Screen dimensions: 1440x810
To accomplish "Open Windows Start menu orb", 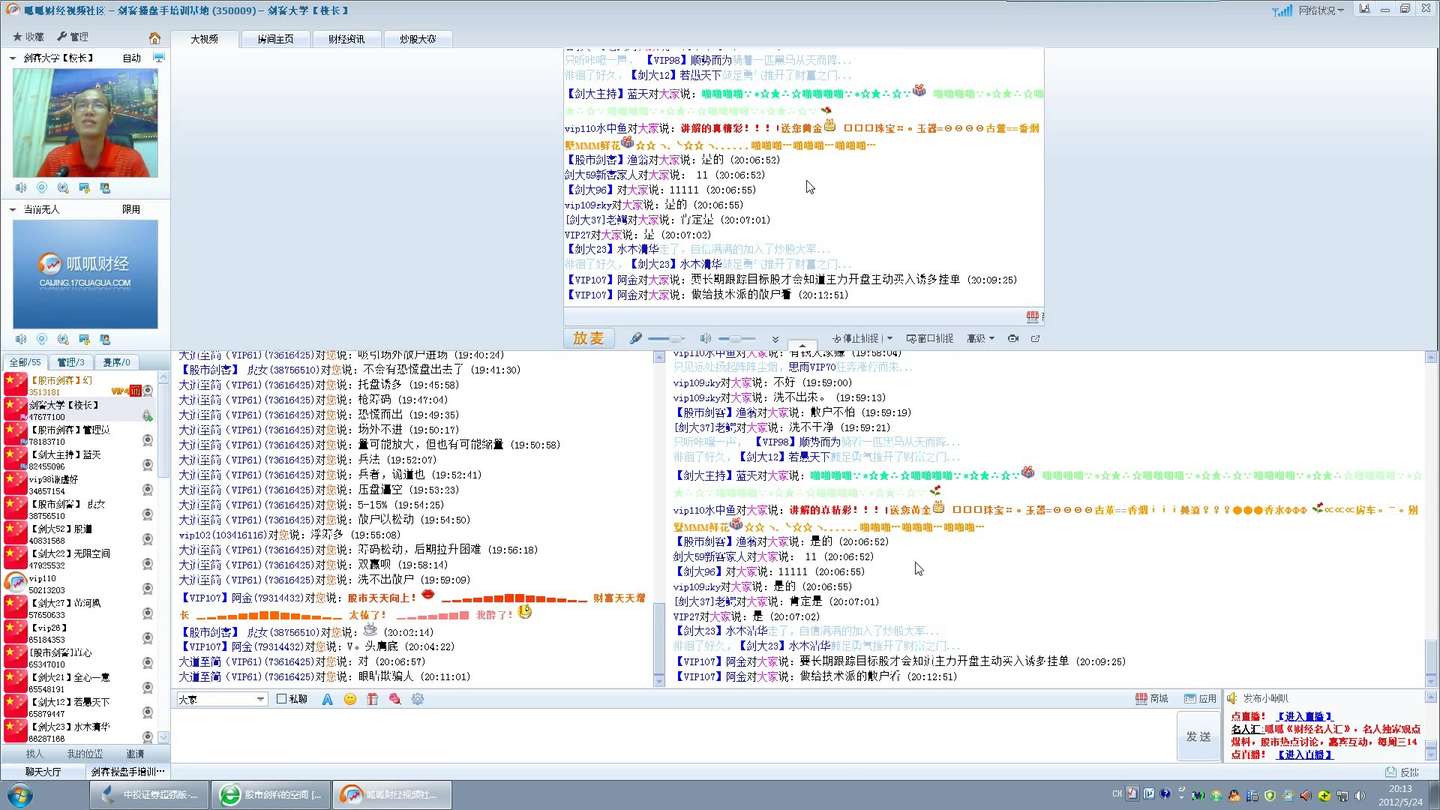I will 19,795.
